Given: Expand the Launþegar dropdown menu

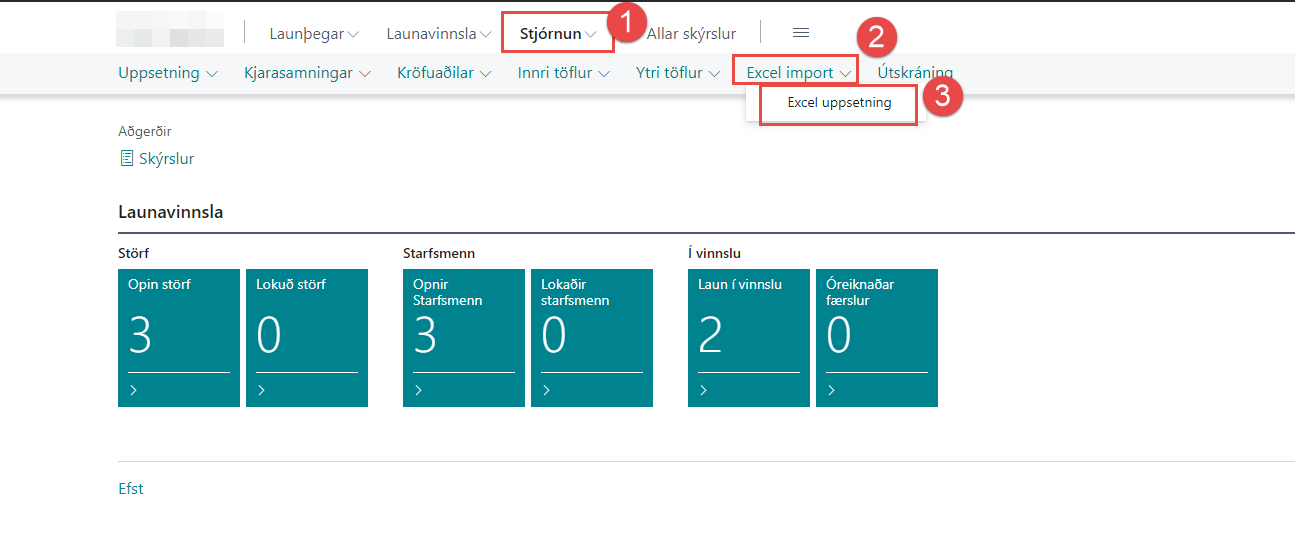Looking at the screenshot, I should coord(313,34).
